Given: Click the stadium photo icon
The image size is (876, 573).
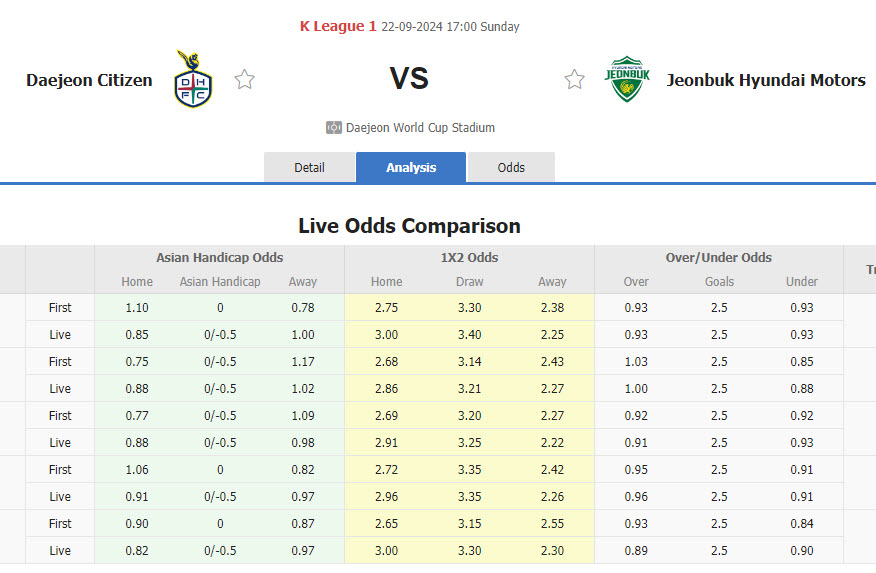Looking at the screenshot, I should pos(334,128).
